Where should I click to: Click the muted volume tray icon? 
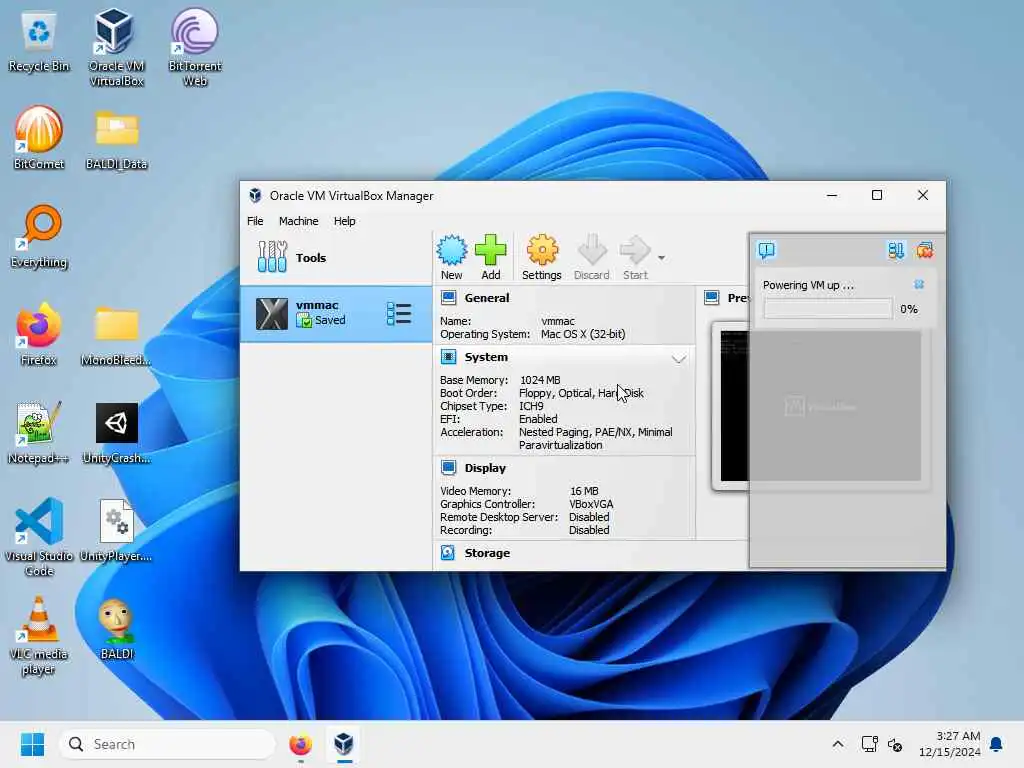click(895, 744)
